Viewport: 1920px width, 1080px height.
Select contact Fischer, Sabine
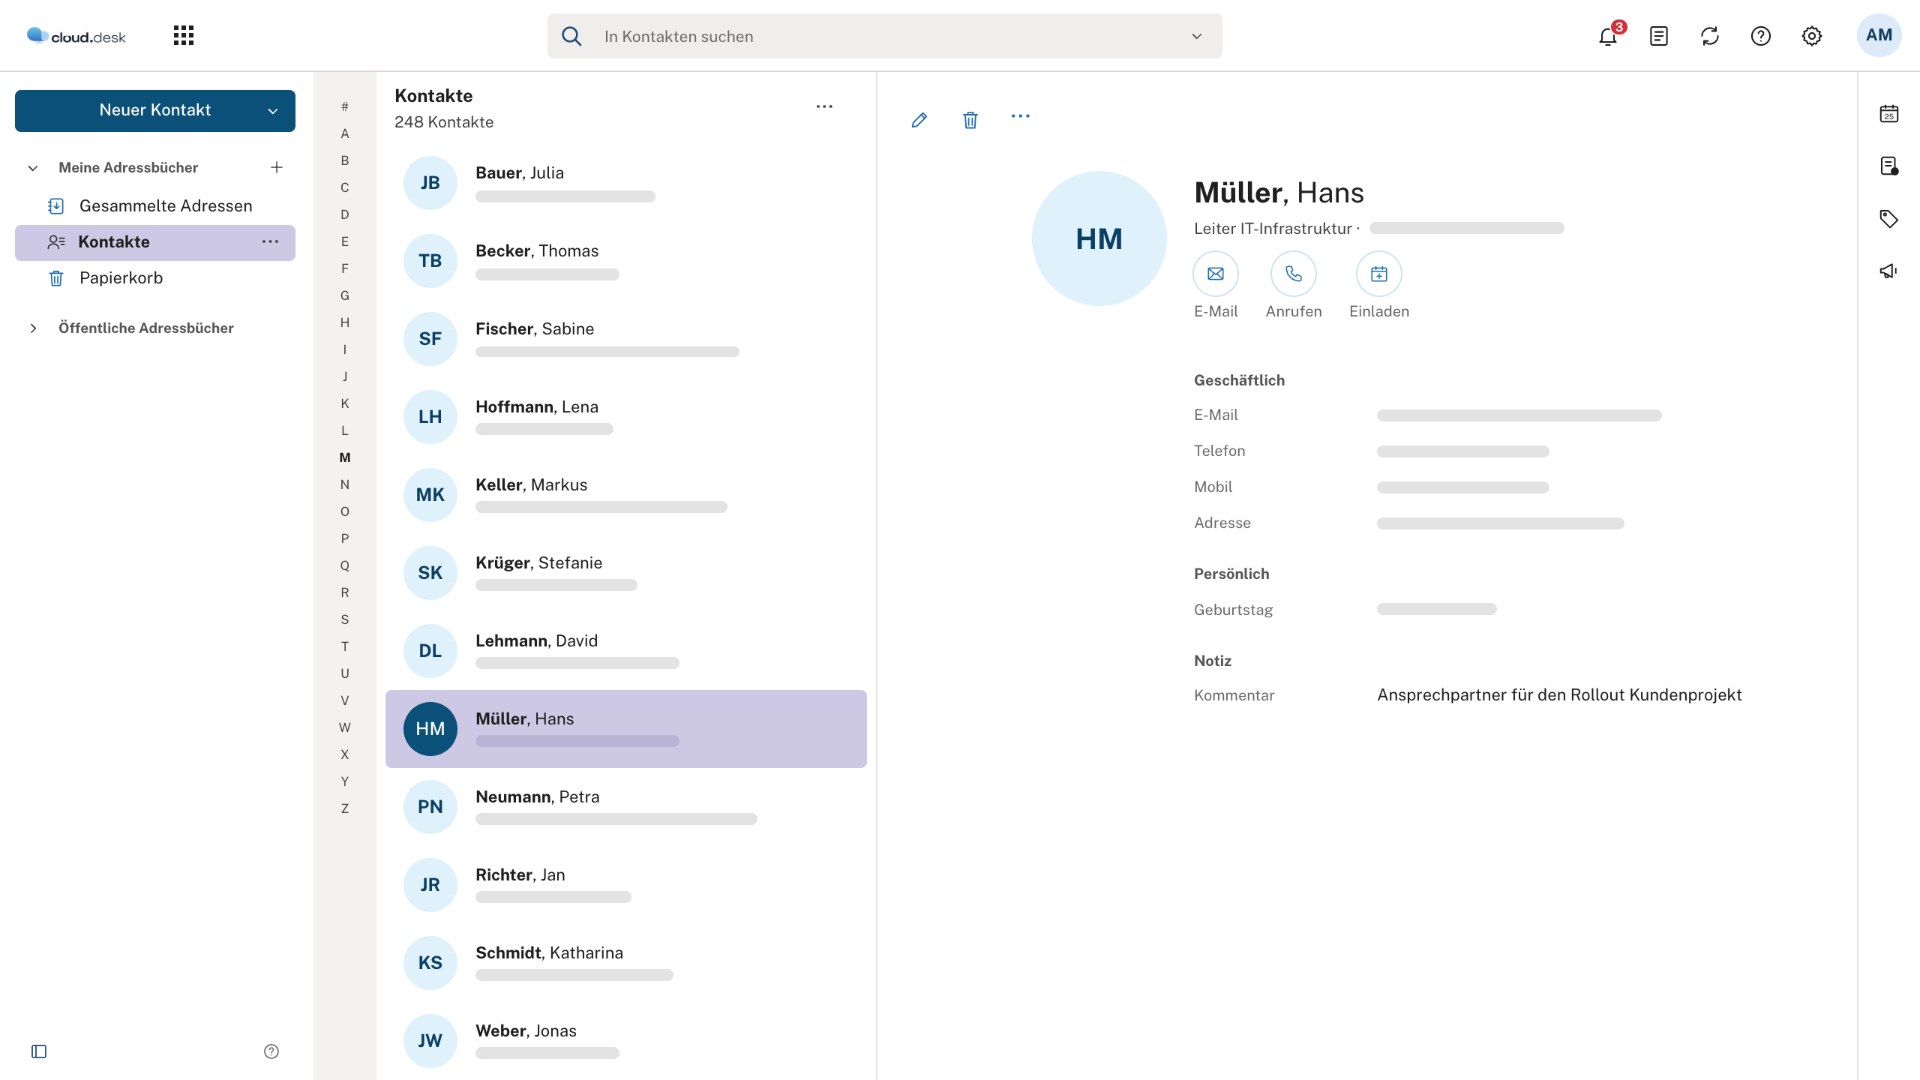(x=626, y=339)
